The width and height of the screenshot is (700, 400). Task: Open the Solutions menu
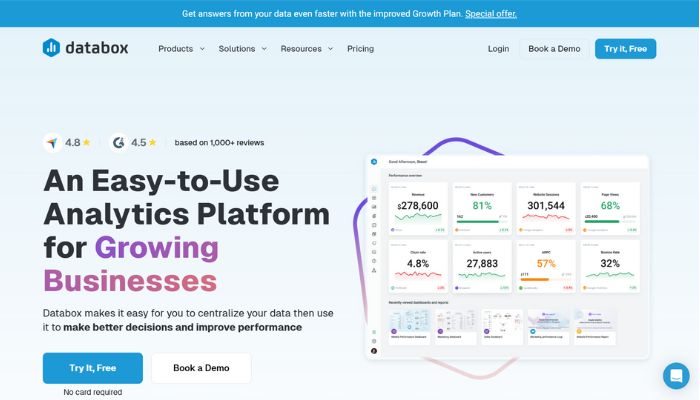click(x=237, y=49)
